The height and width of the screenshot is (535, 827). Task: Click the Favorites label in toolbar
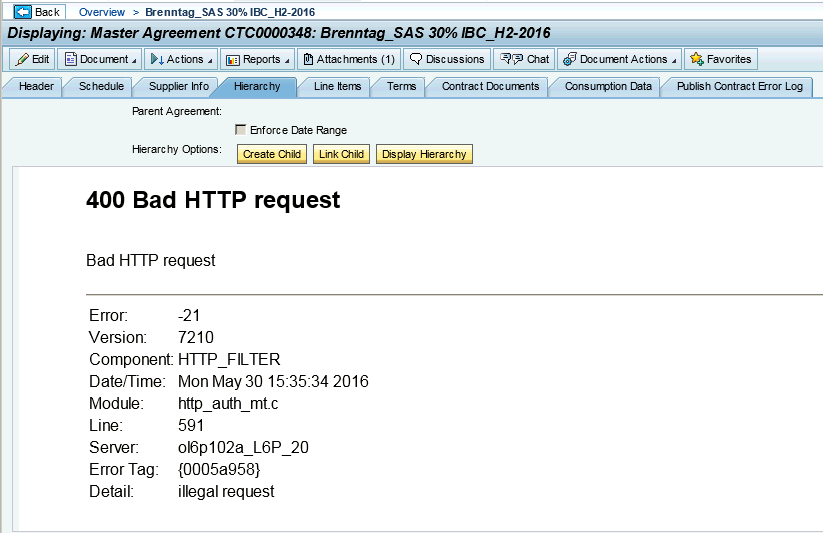pyautogui.click(x=729, y=59)
